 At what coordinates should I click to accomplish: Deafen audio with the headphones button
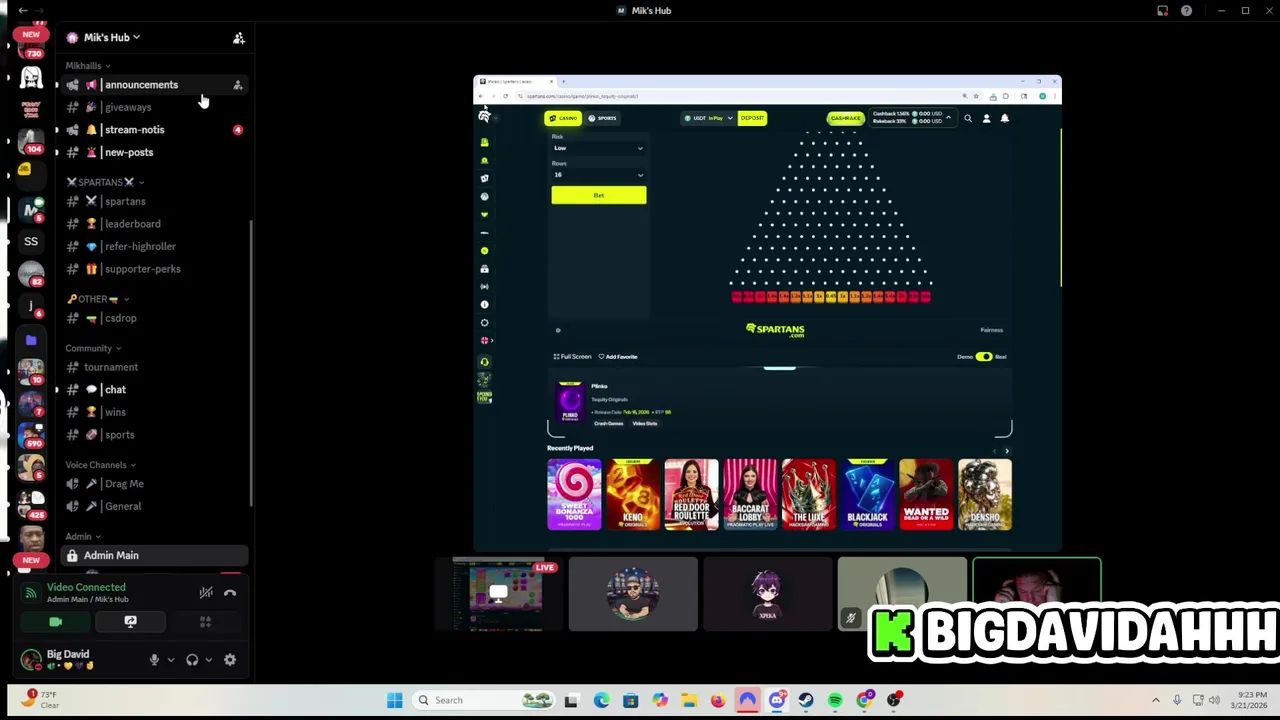192,660
